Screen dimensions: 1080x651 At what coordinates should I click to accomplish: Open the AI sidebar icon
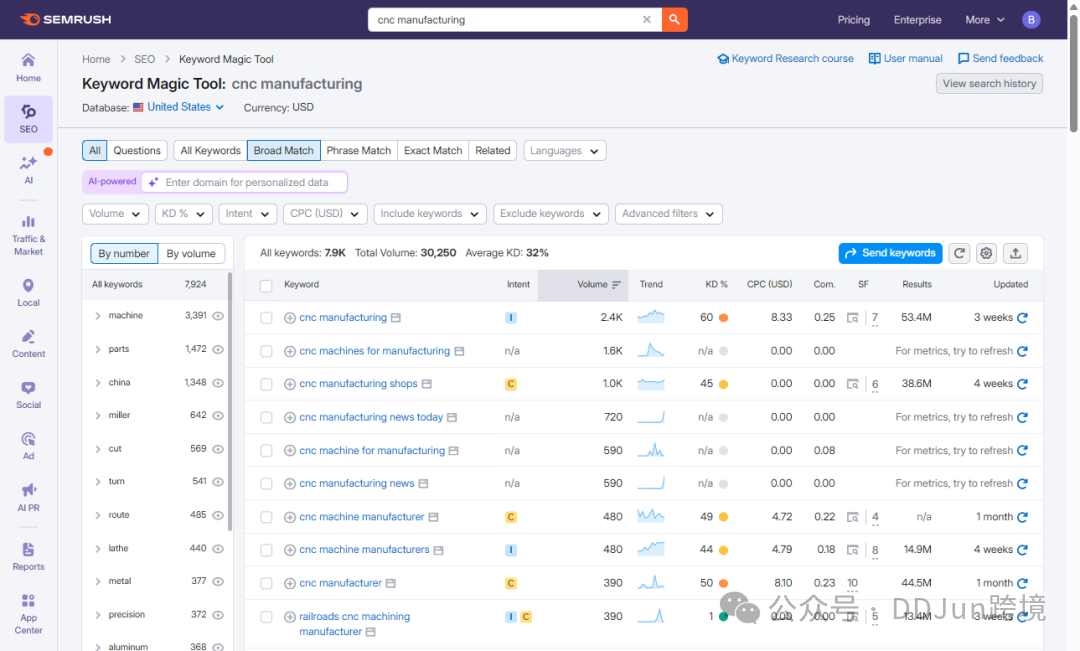[28, 169]
